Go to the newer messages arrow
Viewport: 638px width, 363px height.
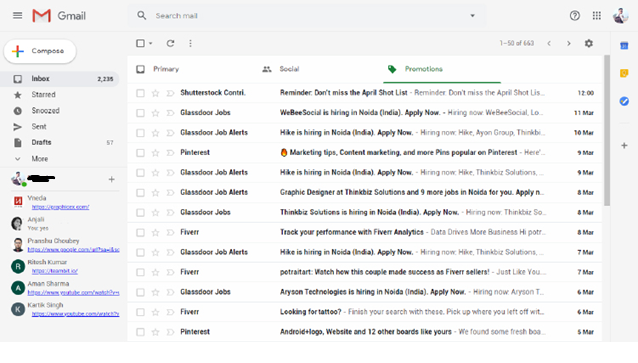point(549,43)
